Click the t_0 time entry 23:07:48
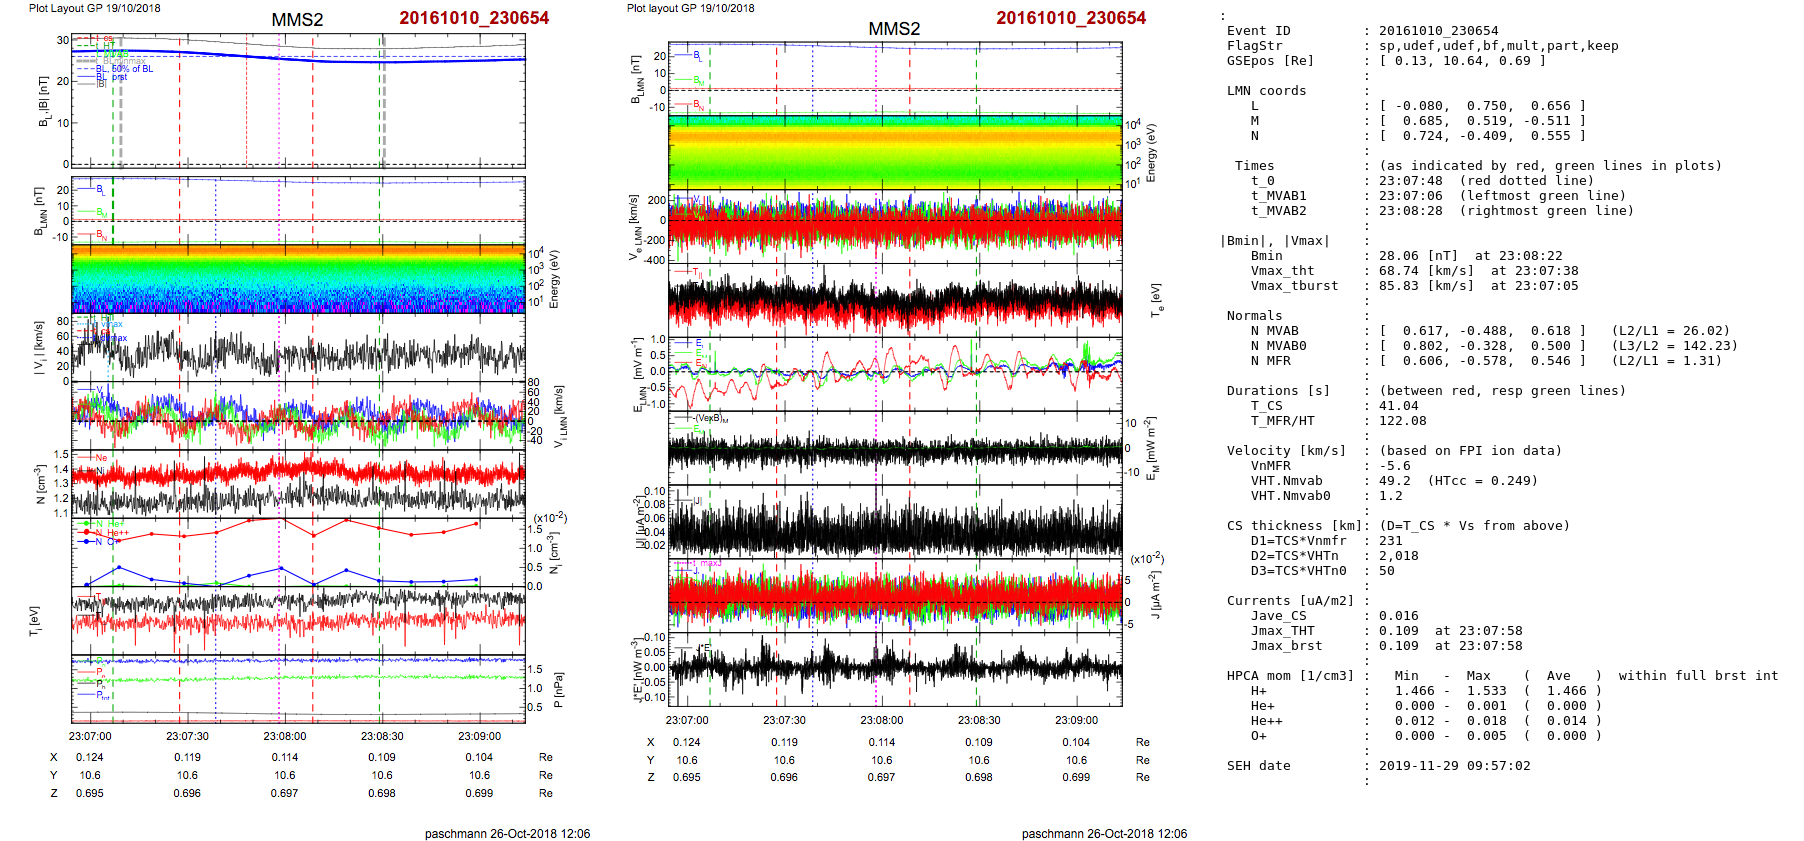The height and width of the screenshot is (841, 1804). point(1410,181)
